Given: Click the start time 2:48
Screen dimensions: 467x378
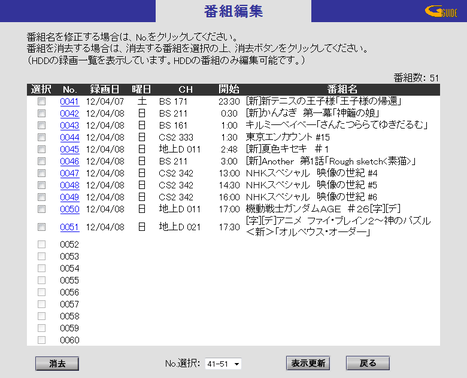Looking at the screenshot, I should coord(229,149).
